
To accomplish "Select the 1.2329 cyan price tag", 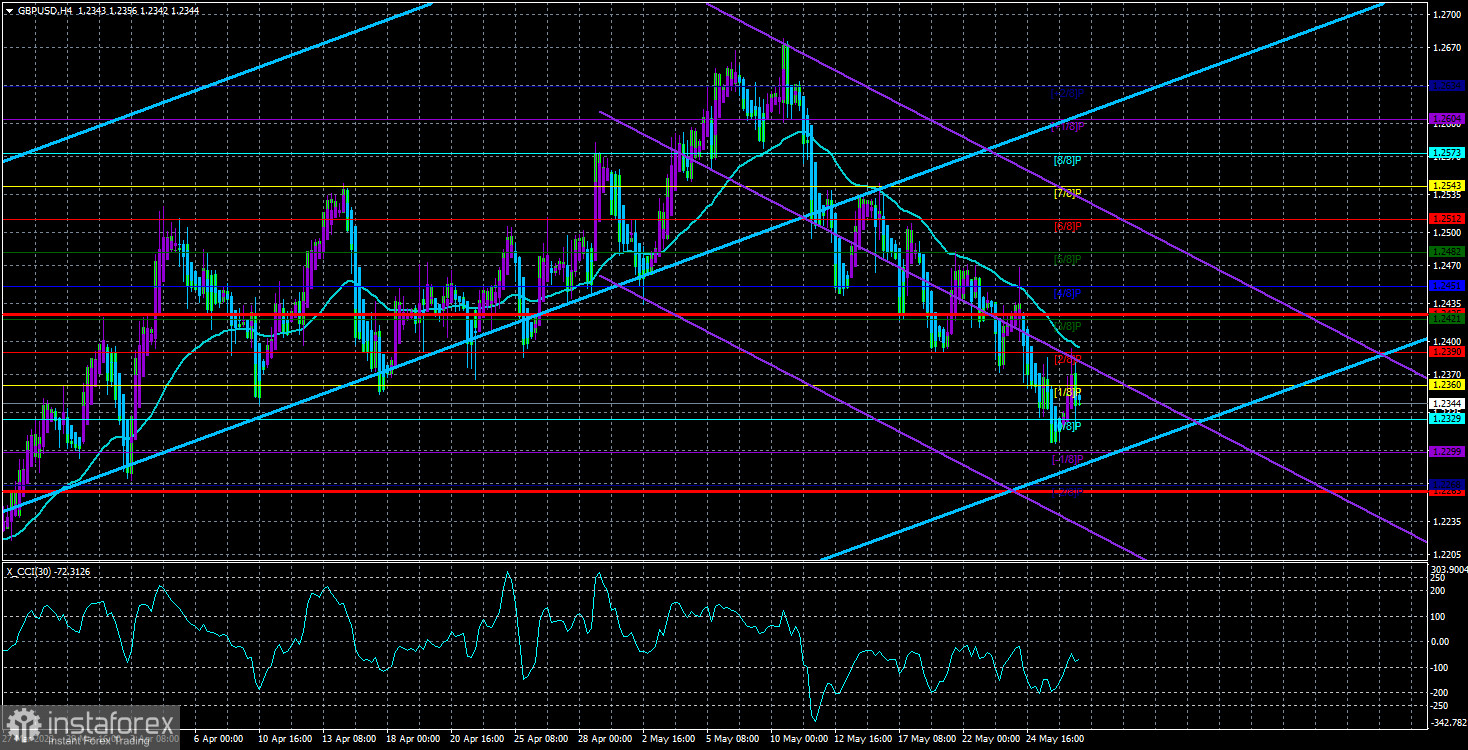I will coord(1447,419).
